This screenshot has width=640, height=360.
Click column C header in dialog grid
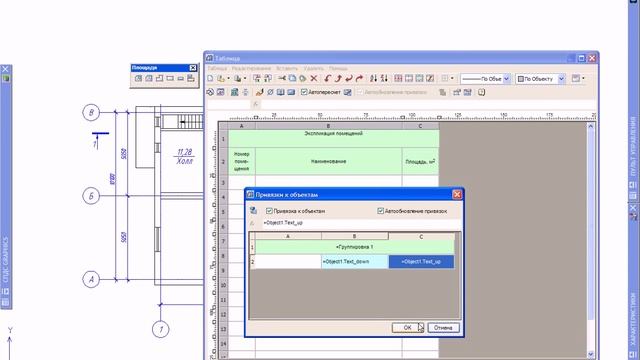(421, 236)
